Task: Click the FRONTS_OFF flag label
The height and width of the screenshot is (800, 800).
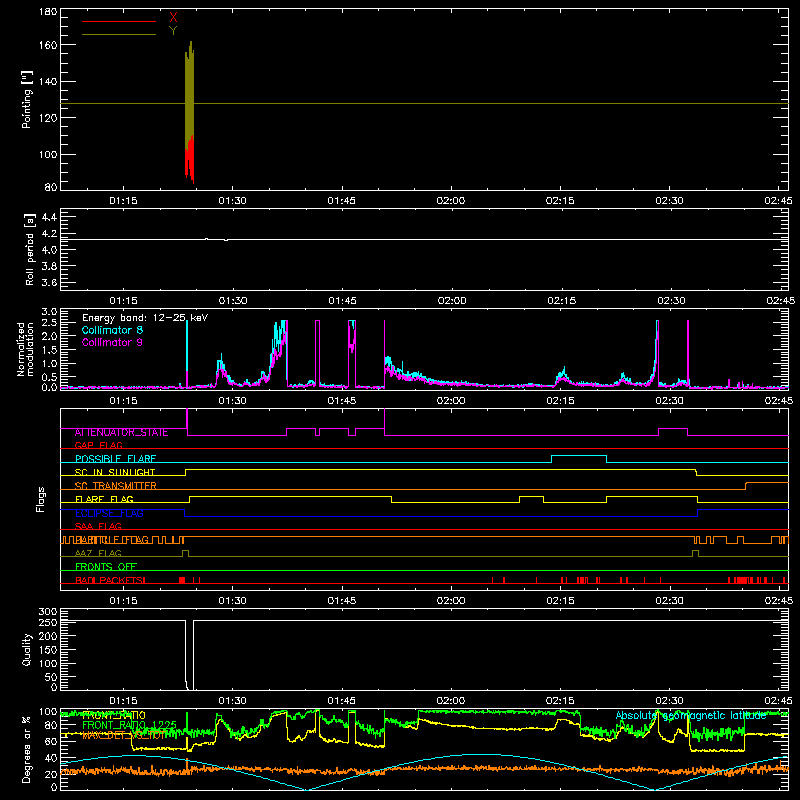Action: pyautogui.click(x=106, y=567)
